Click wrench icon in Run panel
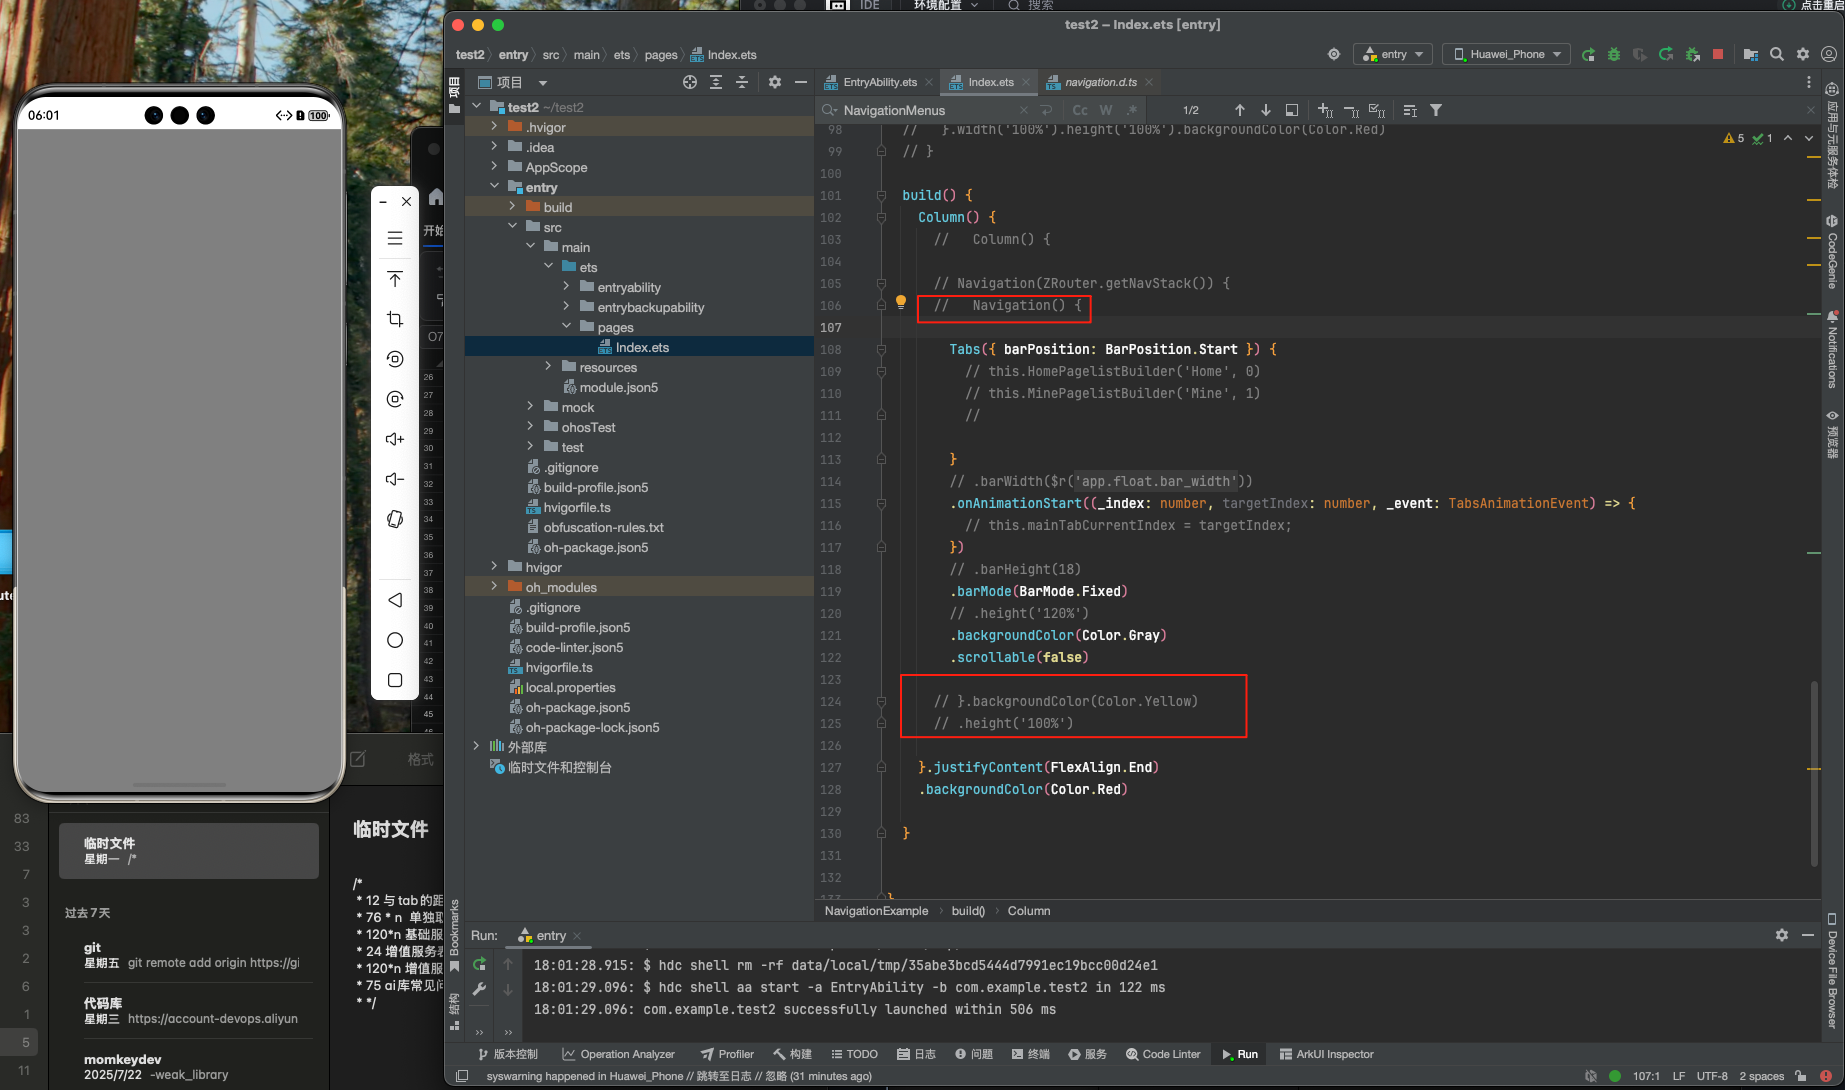This screenshot has height=1090, width=1845. (x=480, y=989)
